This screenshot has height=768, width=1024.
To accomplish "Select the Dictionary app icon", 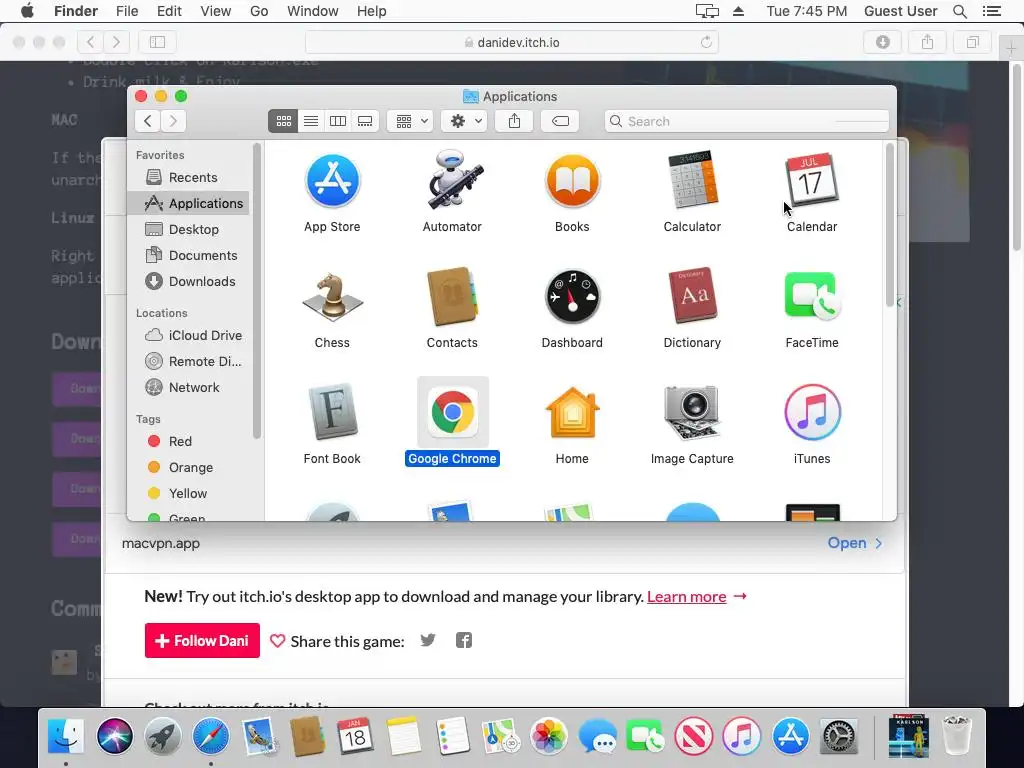I will coord(692,297).
